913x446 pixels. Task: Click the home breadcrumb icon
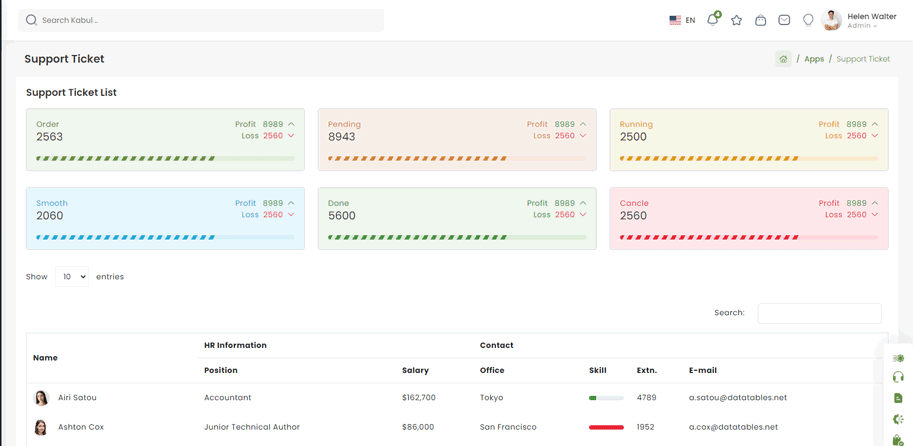783,59
